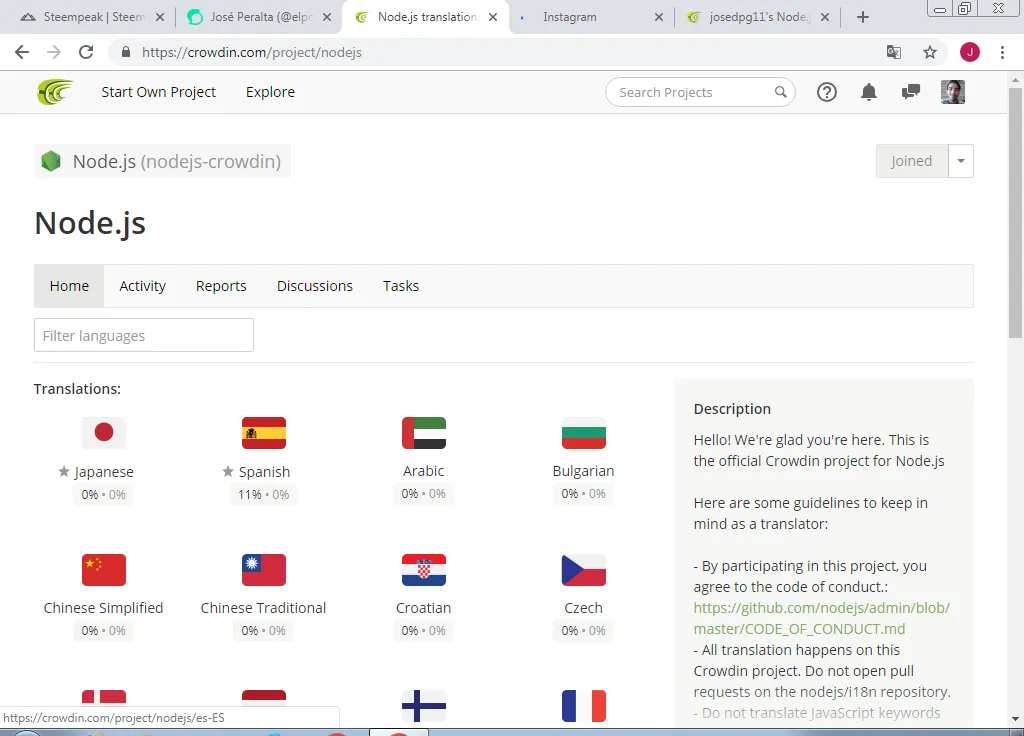Image resolution: width=1024 pixels, height=736 pixels.
Task: Open the Japanese language link
Action: click(104, 472)
